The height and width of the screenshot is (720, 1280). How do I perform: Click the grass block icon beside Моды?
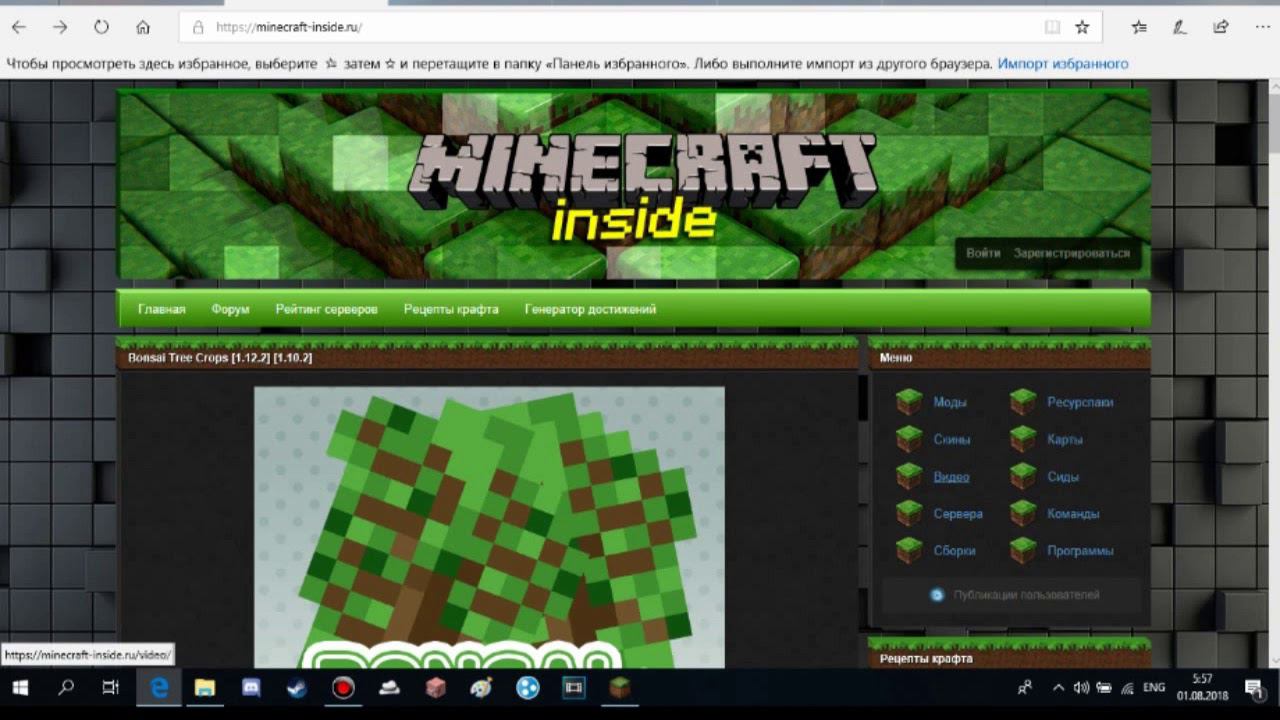coord(909,402)
